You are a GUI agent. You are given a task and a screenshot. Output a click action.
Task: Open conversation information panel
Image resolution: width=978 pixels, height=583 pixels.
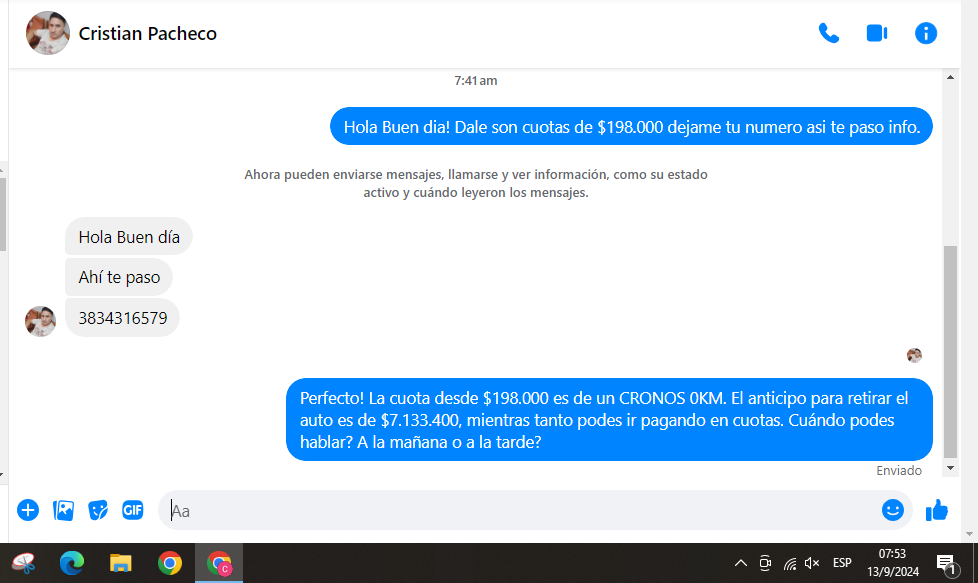[x=926, y=33]
